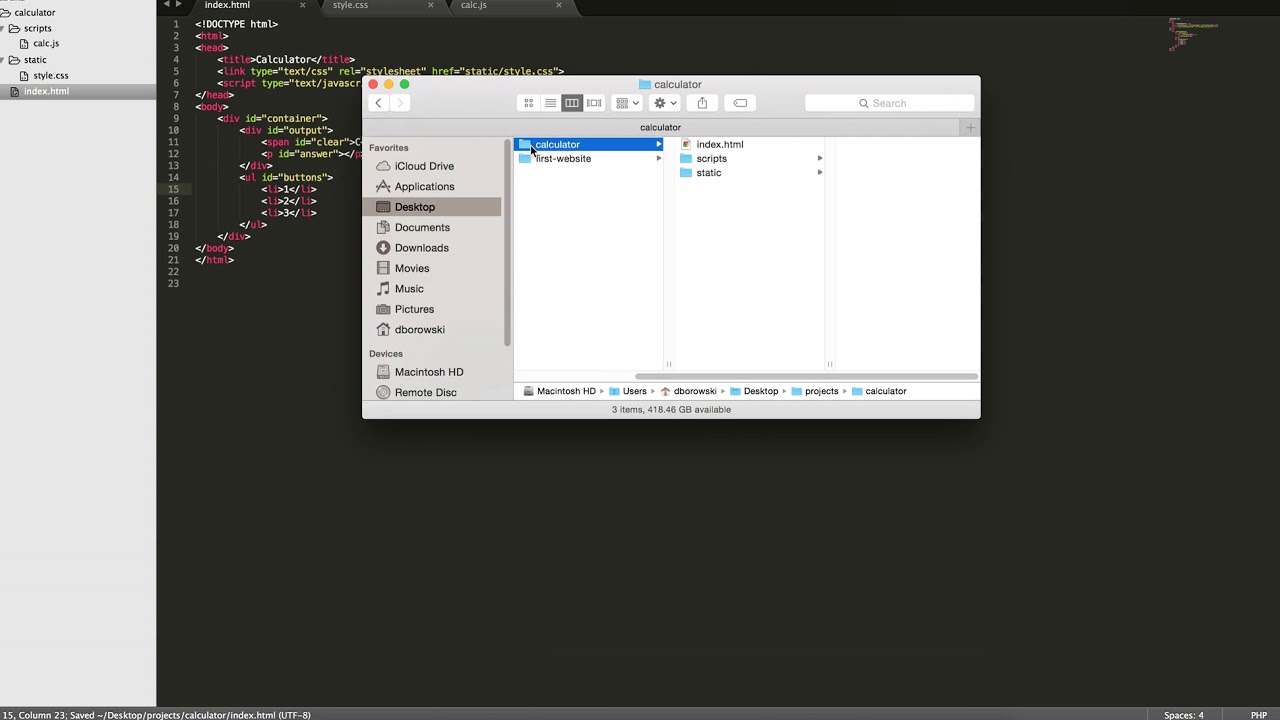Viewport: 1280px width, 720px height.
Task: Open Applications from Finder sidebar
Action: coord(424,186)
